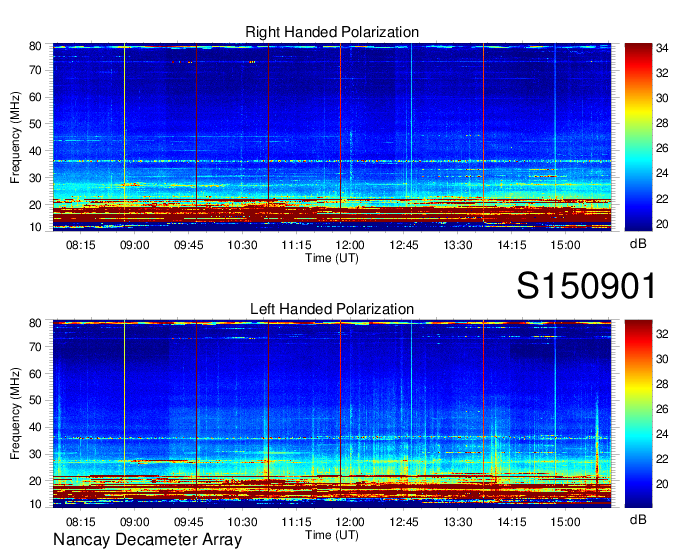This screenshot has width=680, height=552.
Task: Click the "Nancay Decameter Array" caption
Action: tap(147, 540)
